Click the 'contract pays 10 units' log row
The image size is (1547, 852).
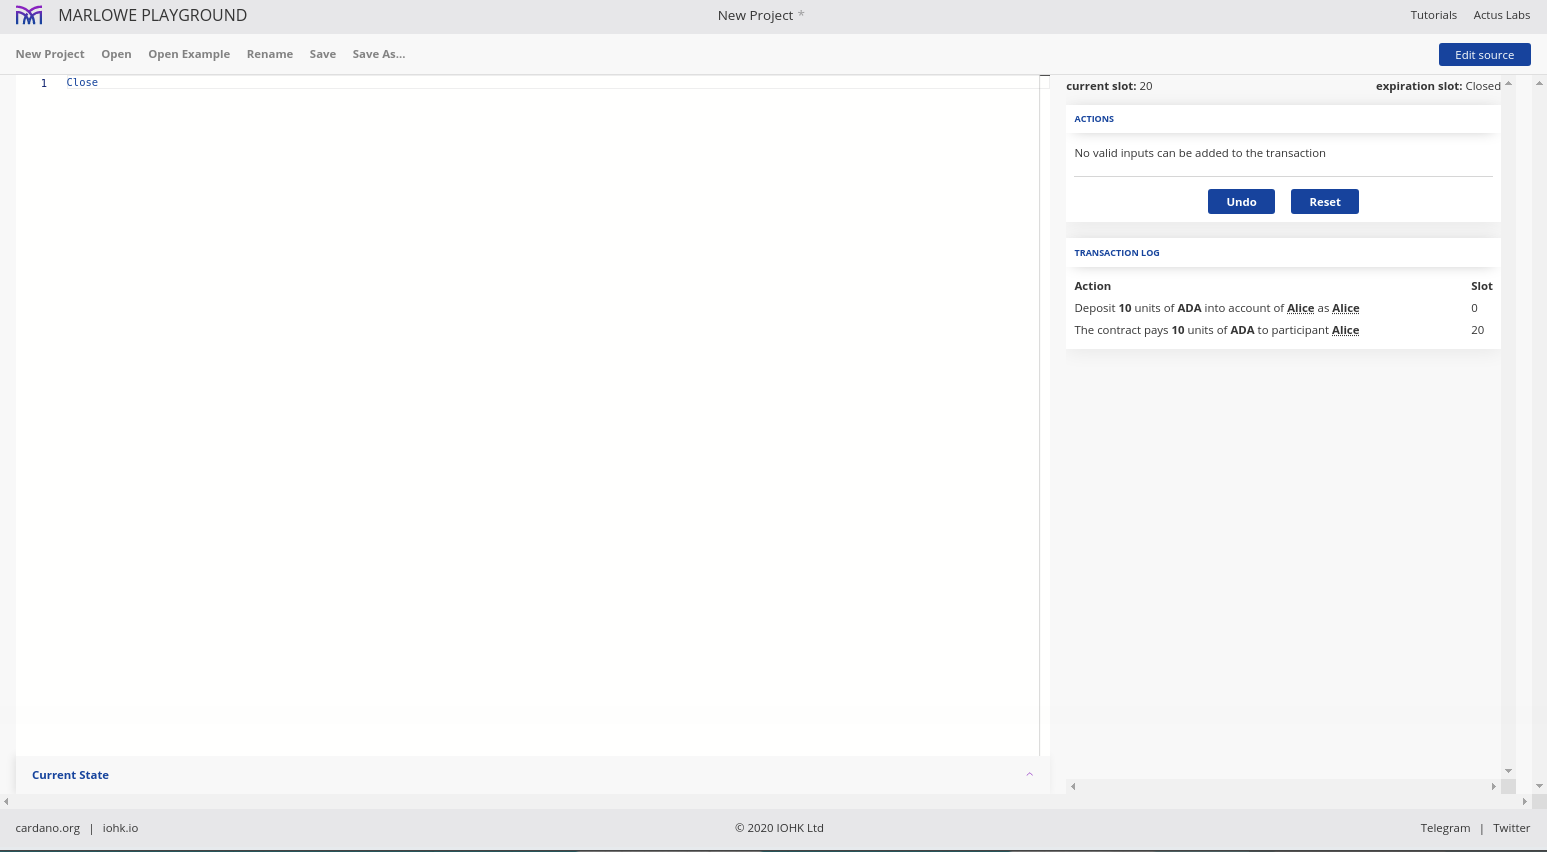pos(1283,330)
